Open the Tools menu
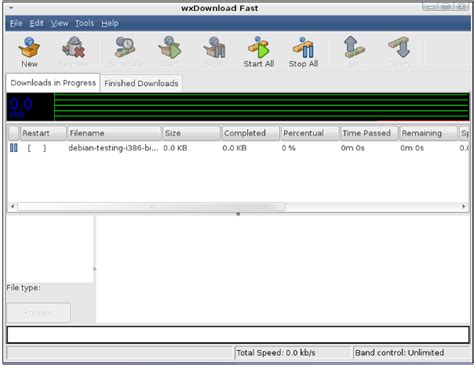 coord(84,23)
